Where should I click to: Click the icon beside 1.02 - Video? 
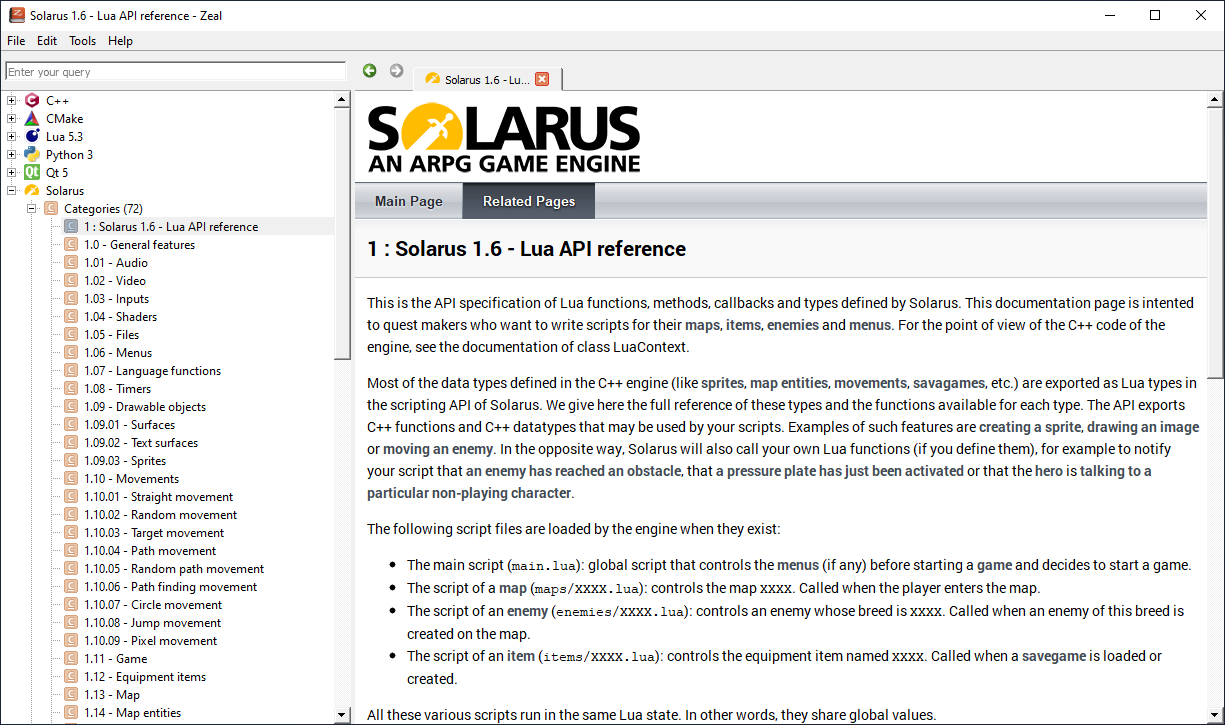click(71, 280)
